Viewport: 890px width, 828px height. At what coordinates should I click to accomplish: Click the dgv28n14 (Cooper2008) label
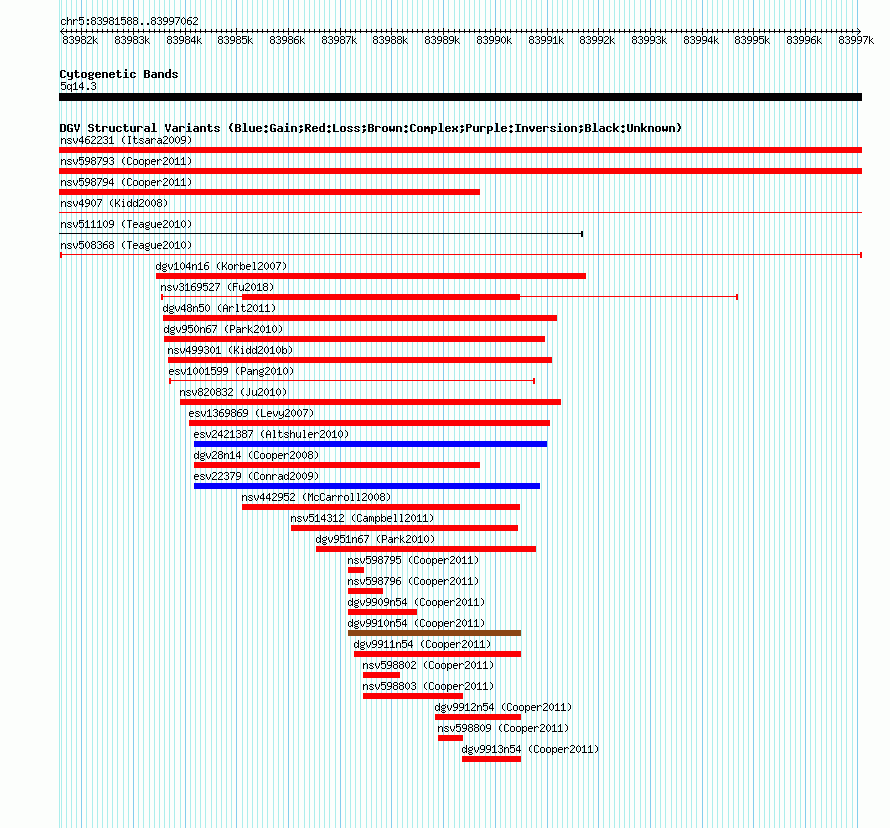[x=256, y=455]
